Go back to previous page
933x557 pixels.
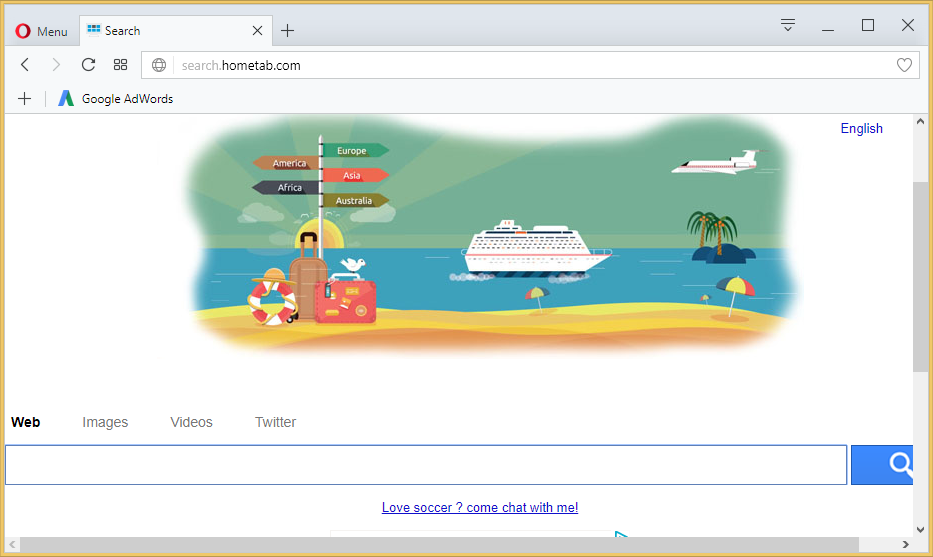(25, 64)
